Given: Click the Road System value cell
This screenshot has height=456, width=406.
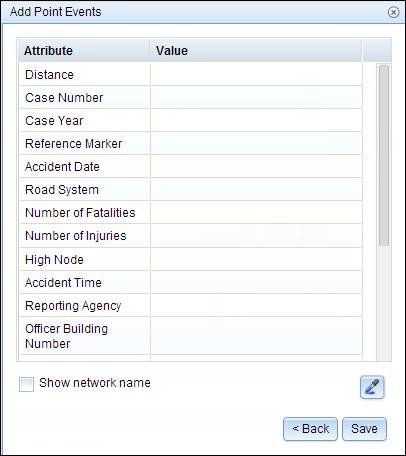Looking at the screenshot, I should (x=257, y=190).
